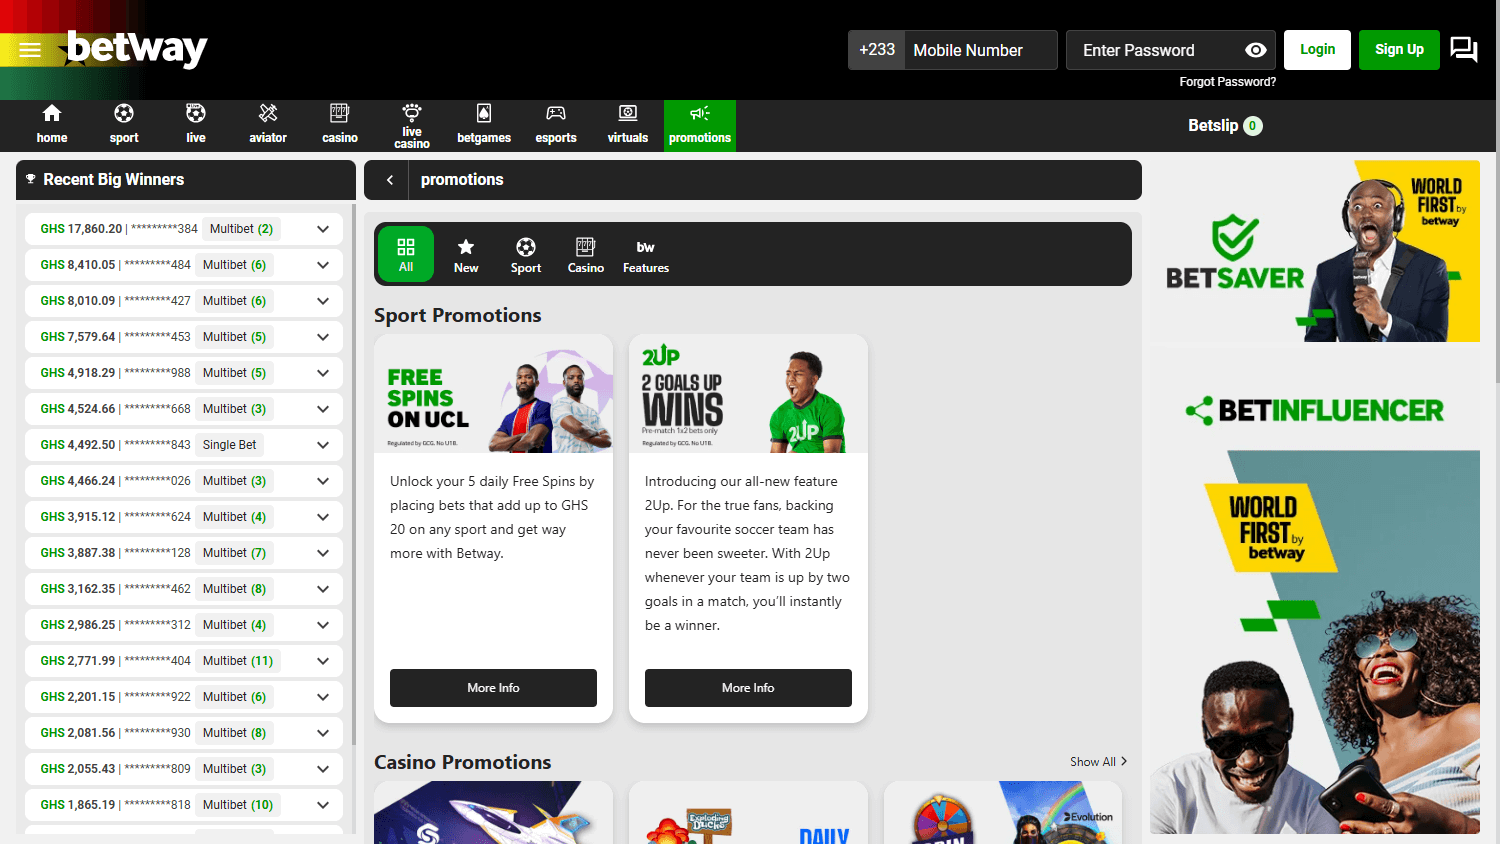Select the All promotions tab
The image size is (1500, 844).
click(x=405, y=254)
